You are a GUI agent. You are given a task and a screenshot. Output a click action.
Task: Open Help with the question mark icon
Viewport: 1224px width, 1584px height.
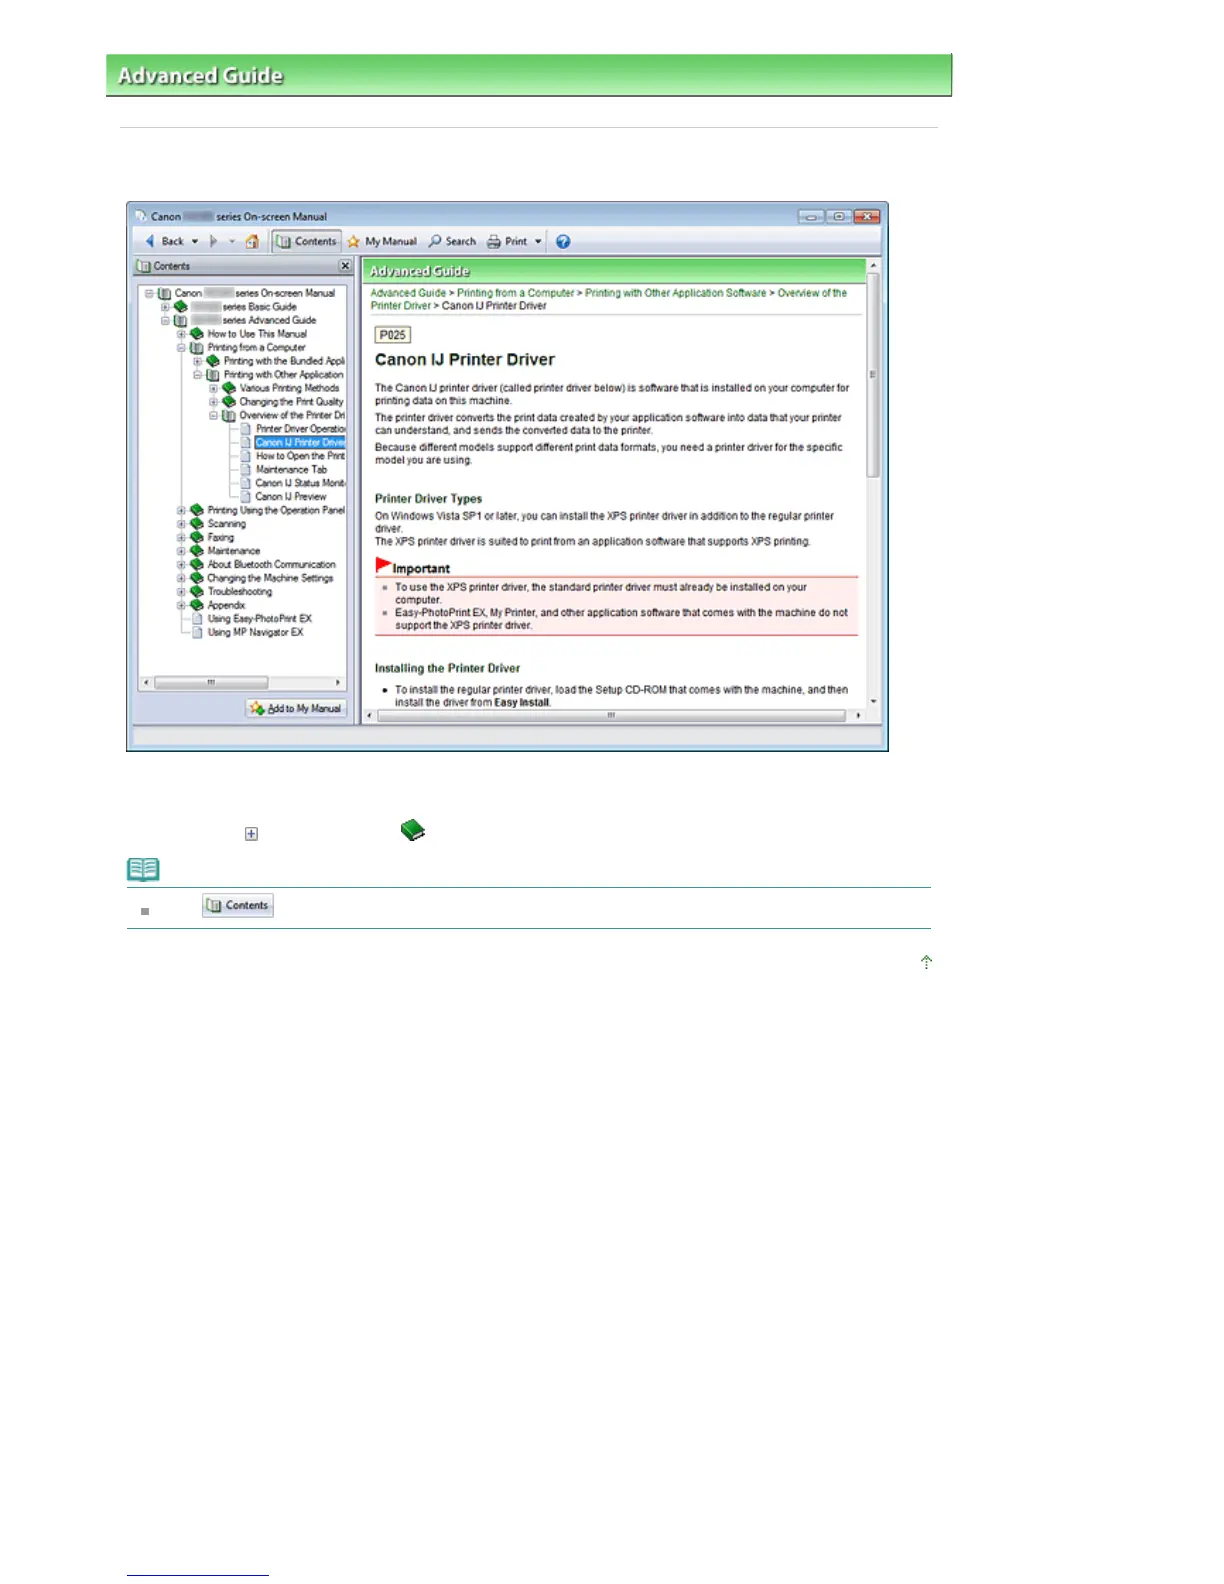(x=563, y=241)
